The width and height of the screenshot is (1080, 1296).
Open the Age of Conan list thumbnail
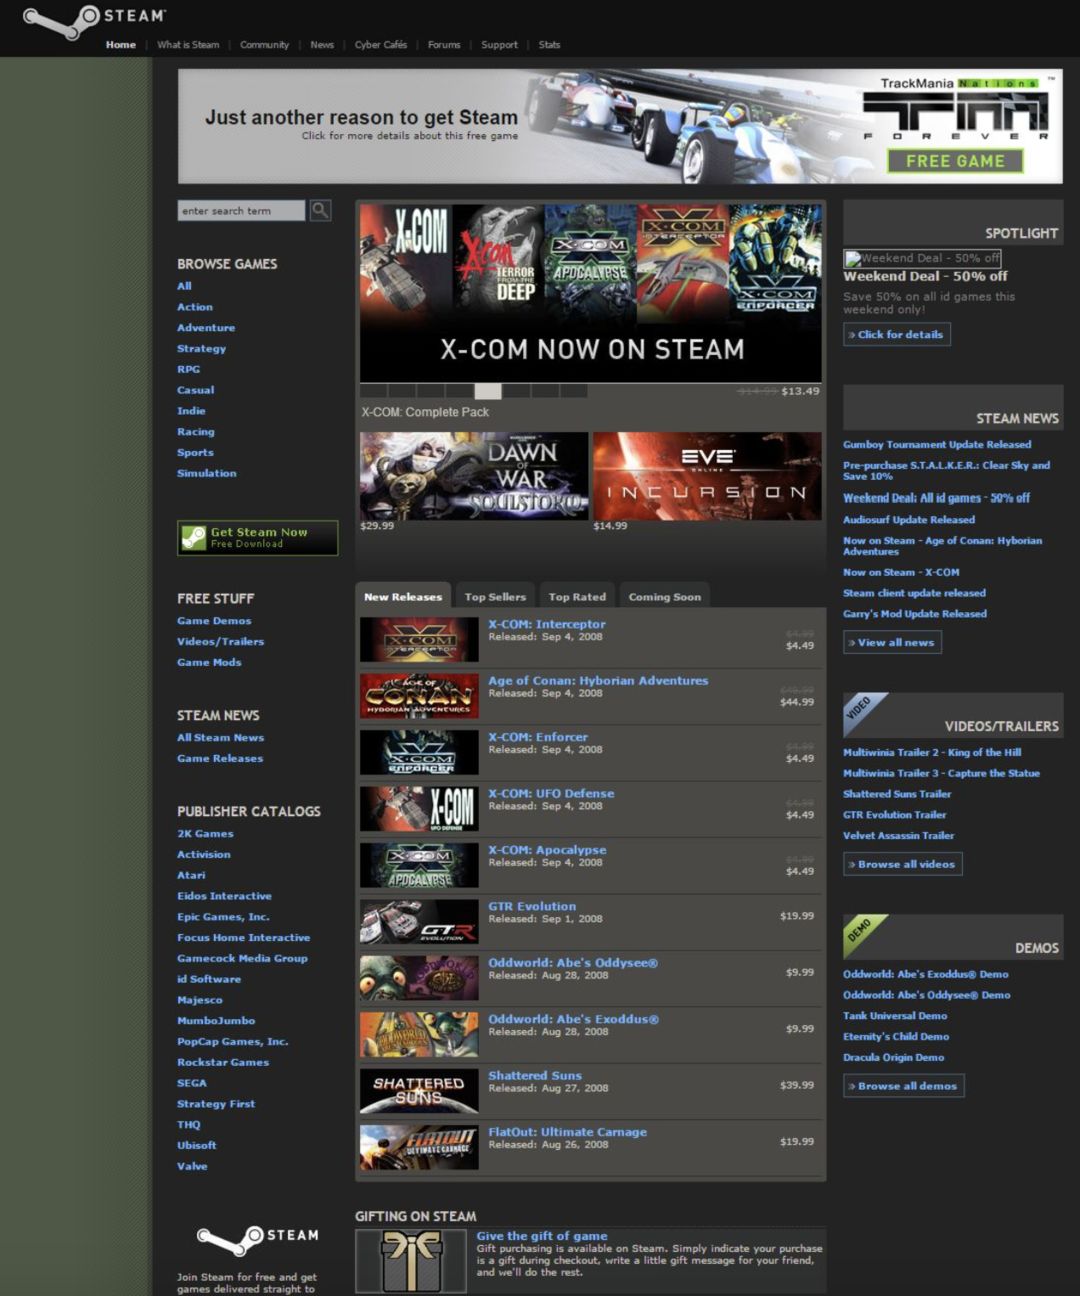[419, 696]
